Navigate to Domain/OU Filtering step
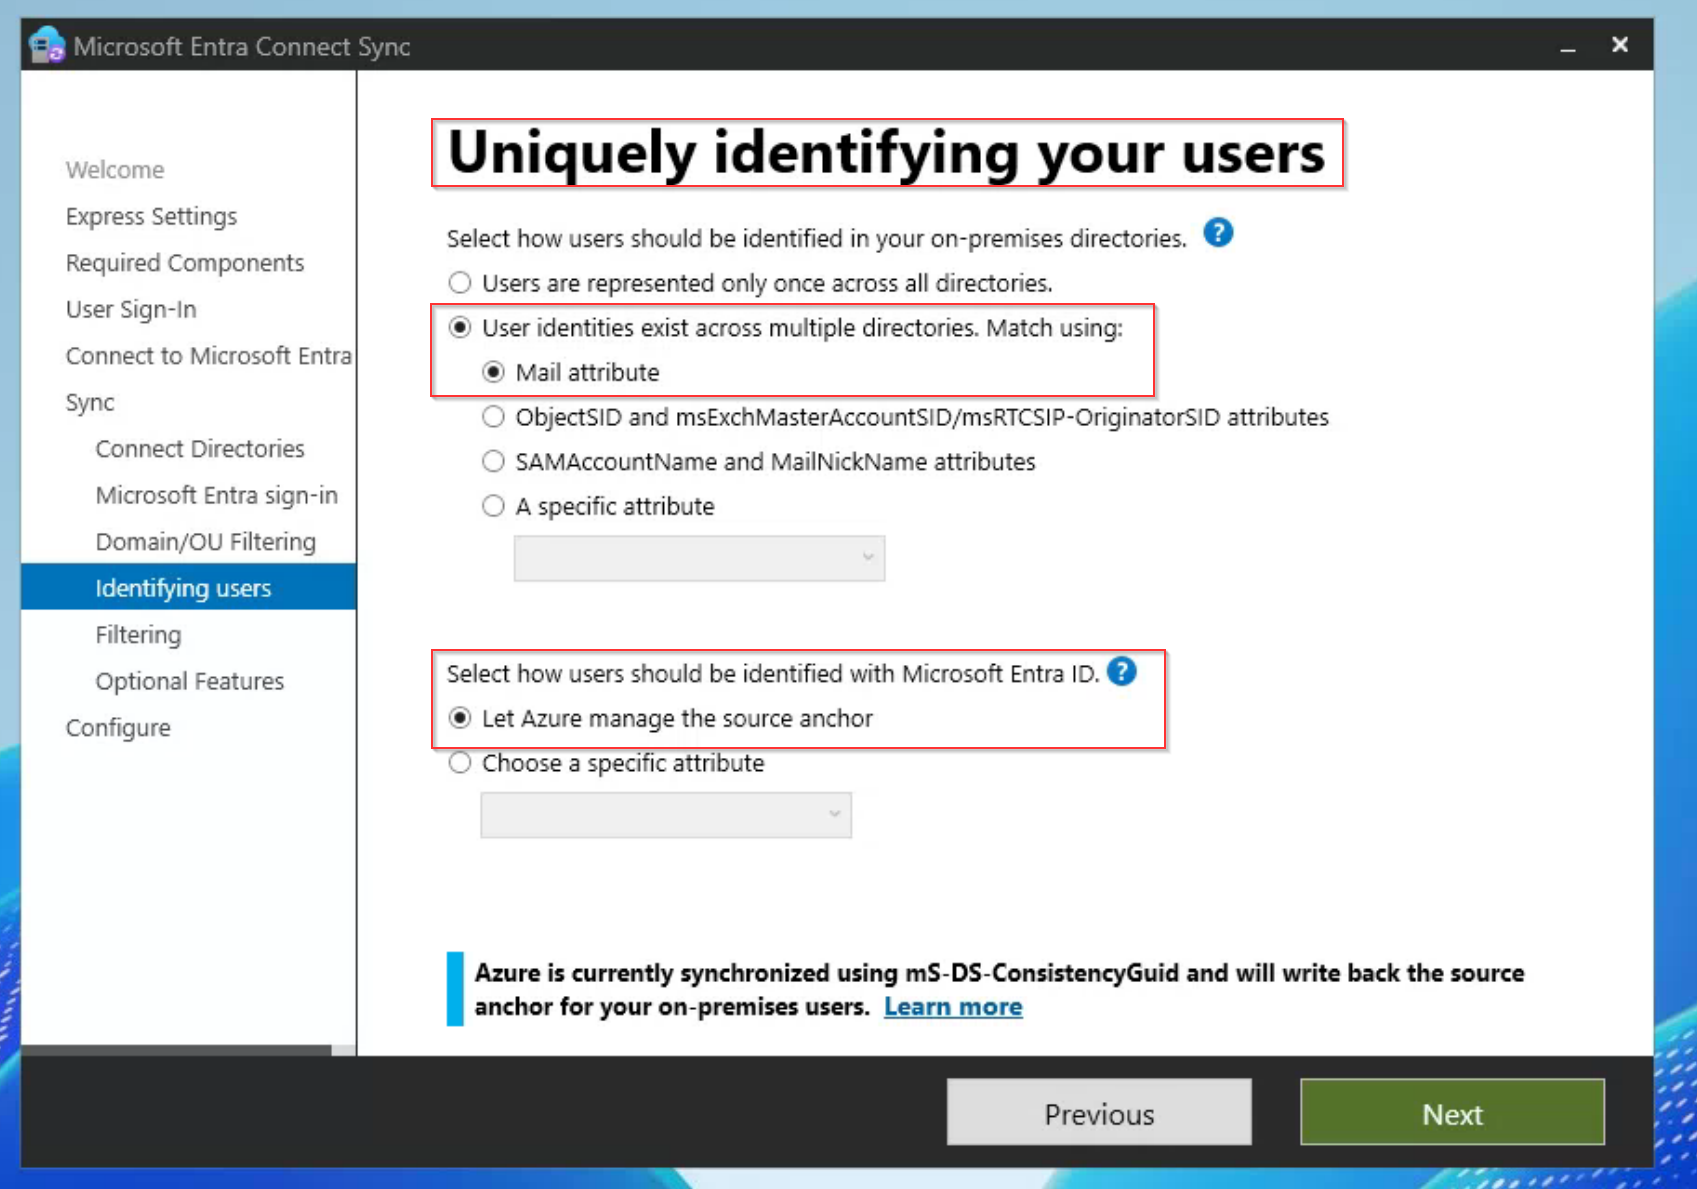The width and height of the screenshot is (1697, 1189). 205,541
